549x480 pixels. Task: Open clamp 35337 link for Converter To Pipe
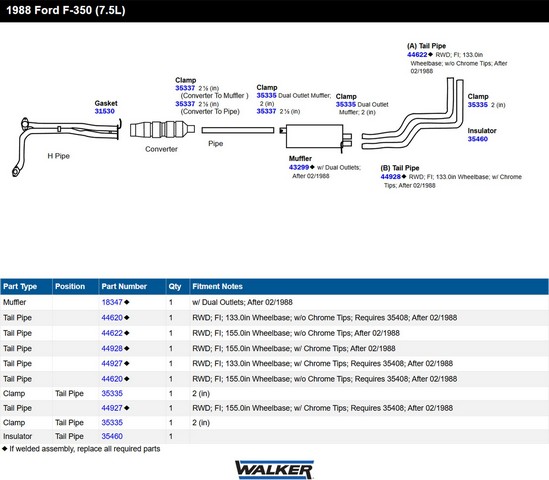coord(185,104)
